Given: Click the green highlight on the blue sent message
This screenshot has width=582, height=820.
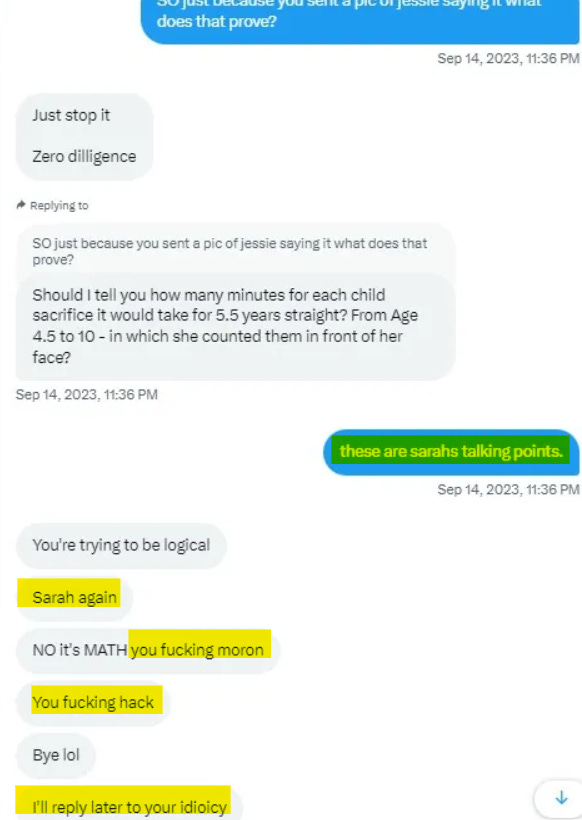Looking at the screenshot, I should click(451, 450).
